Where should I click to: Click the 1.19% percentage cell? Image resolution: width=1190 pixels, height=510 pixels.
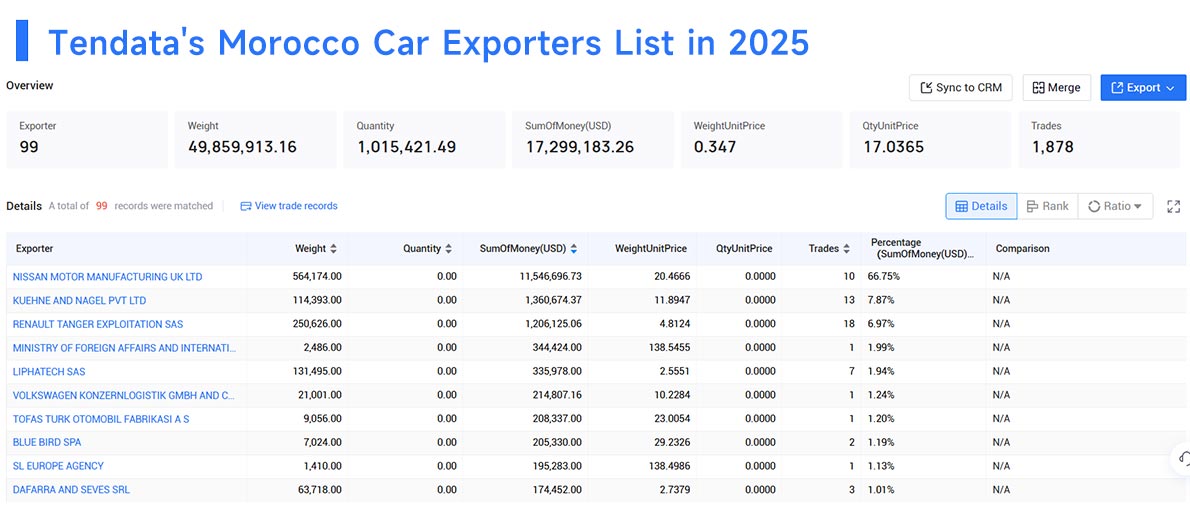[881, 442]
